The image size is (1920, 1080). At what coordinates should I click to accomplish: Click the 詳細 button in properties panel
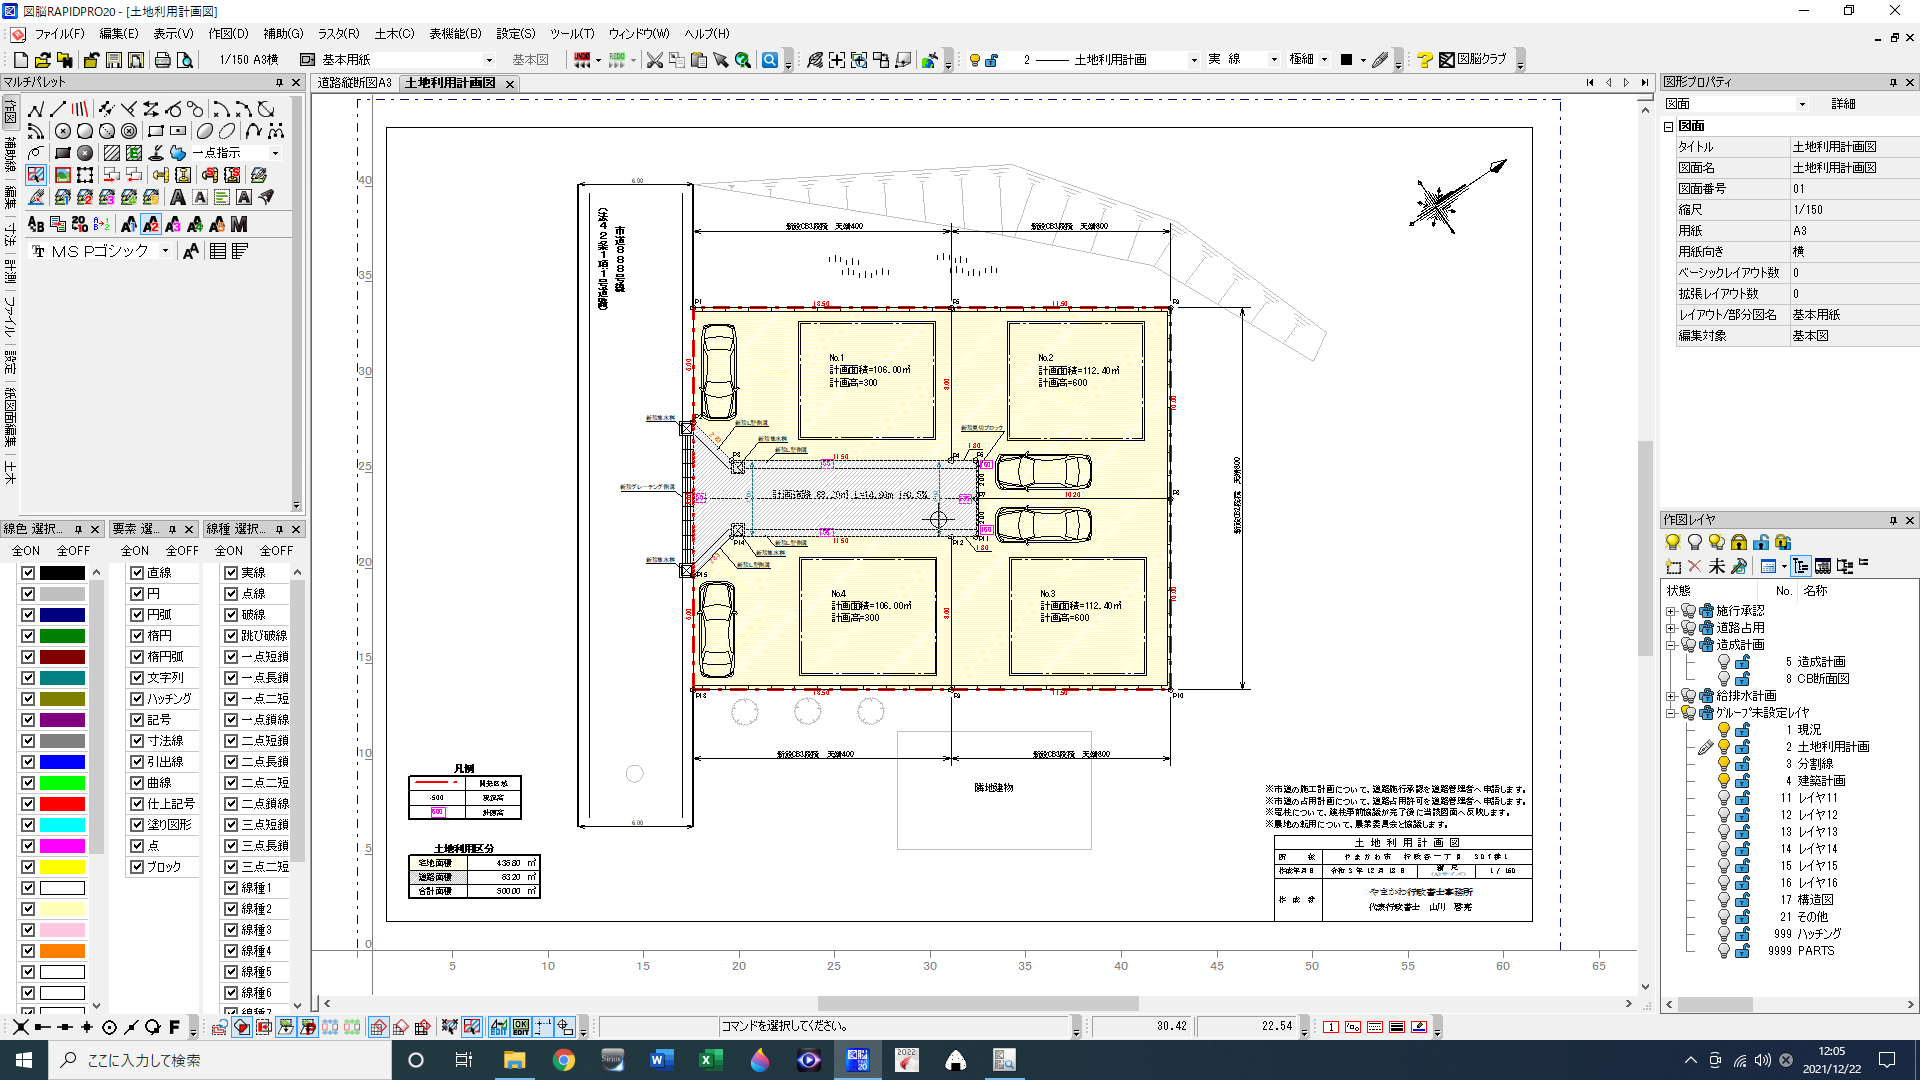pyautogui.click(x=1843, y=104)
